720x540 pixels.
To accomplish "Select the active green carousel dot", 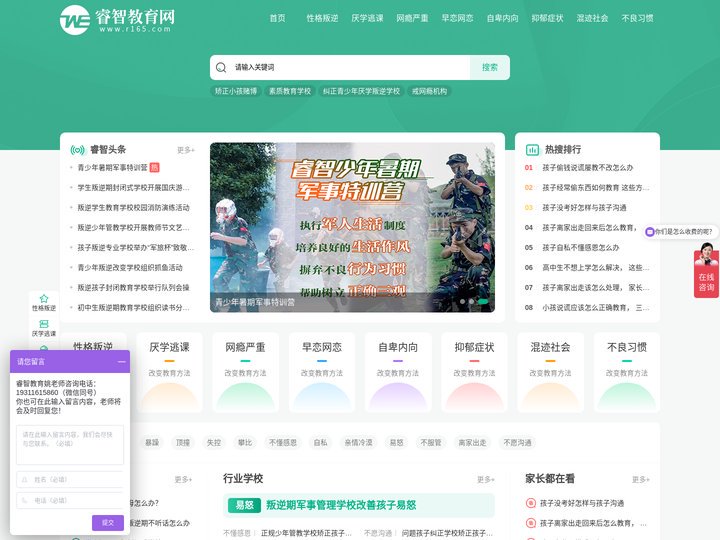I will 483,302.
